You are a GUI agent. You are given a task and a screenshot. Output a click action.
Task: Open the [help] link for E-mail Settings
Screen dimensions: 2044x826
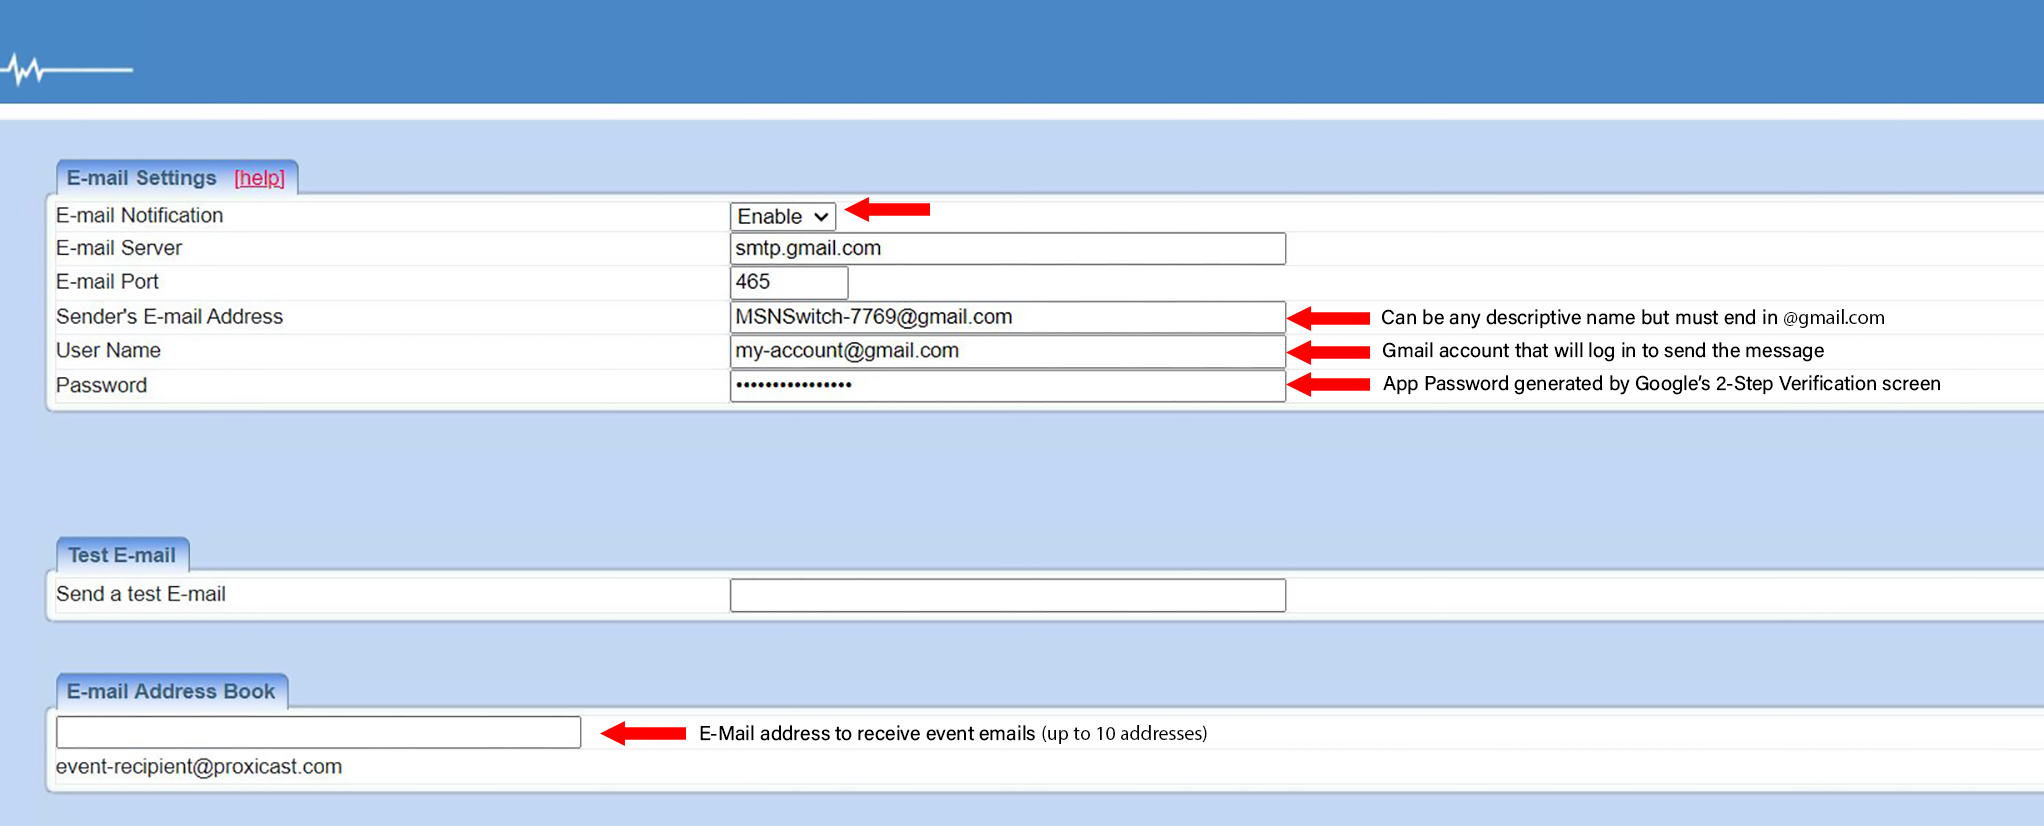[259, 178]
